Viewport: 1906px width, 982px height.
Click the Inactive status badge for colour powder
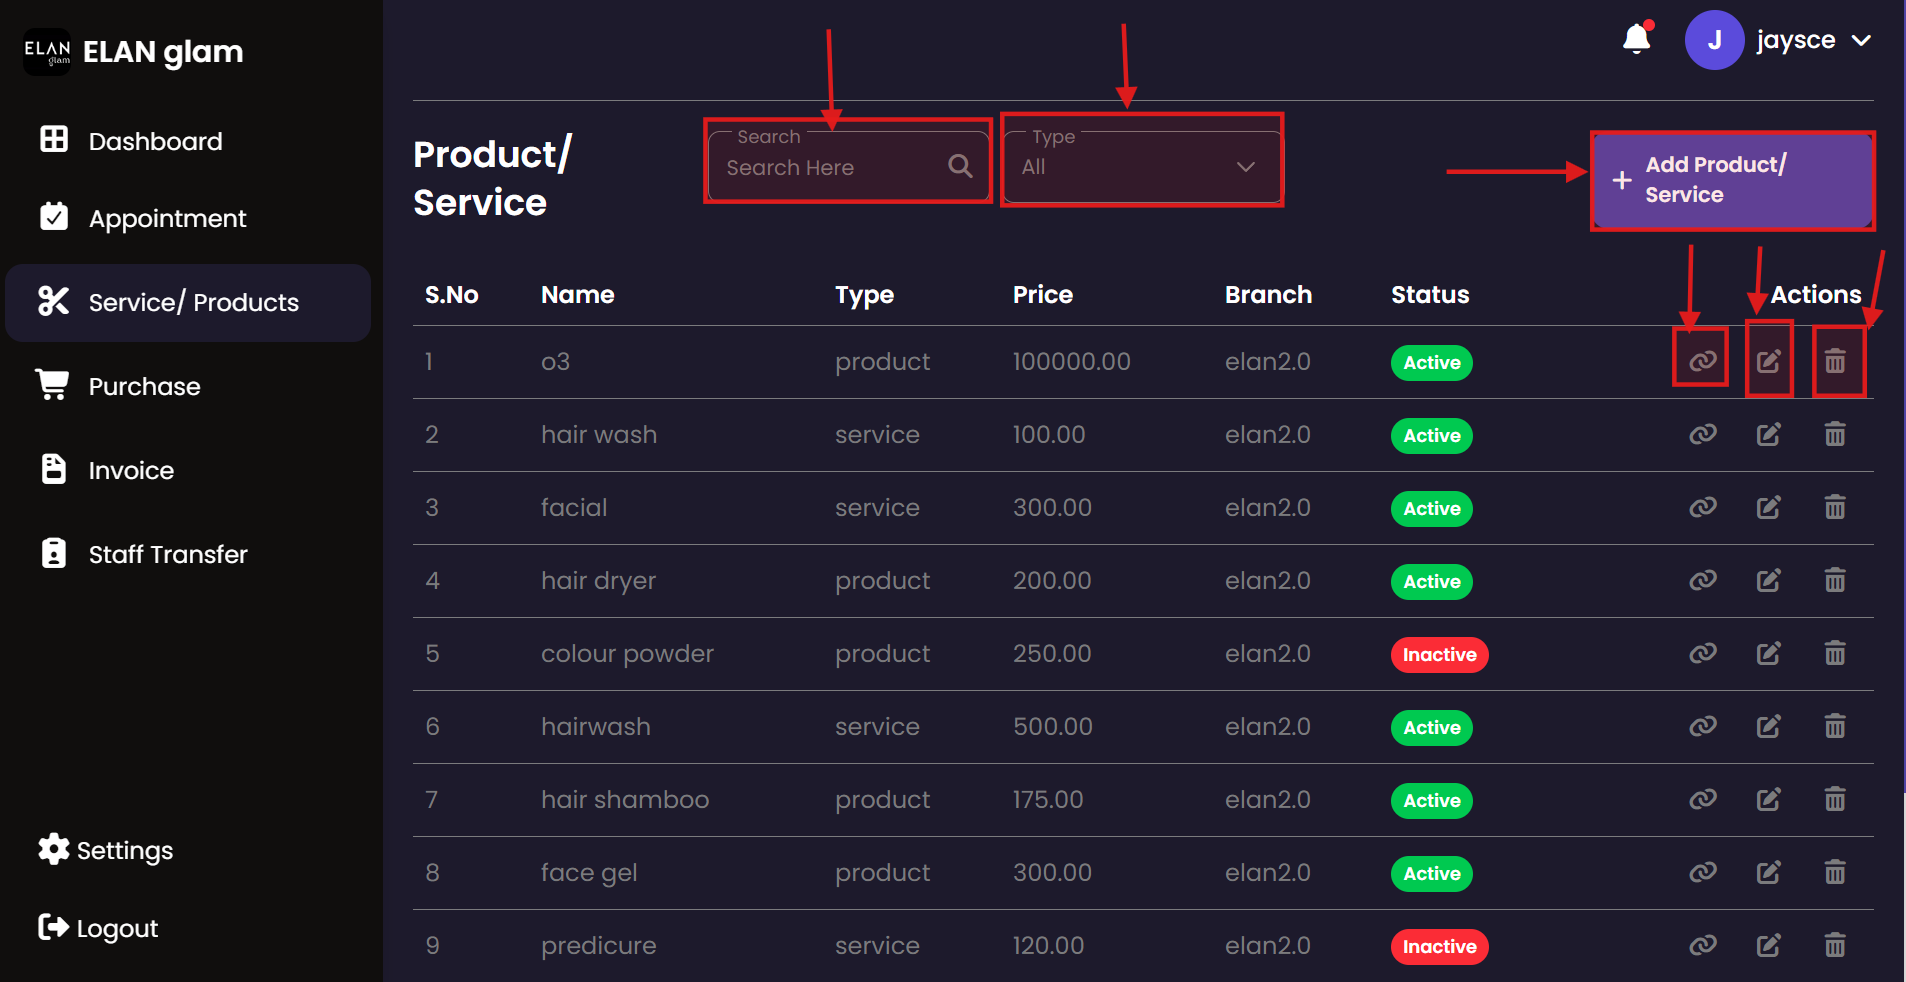(1438, 654)
